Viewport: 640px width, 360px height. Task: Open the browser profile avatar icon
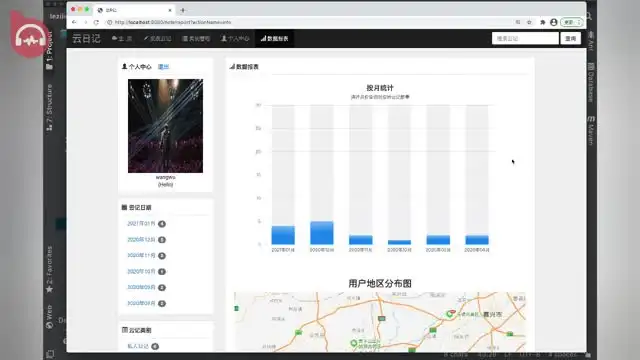[553, 22]
